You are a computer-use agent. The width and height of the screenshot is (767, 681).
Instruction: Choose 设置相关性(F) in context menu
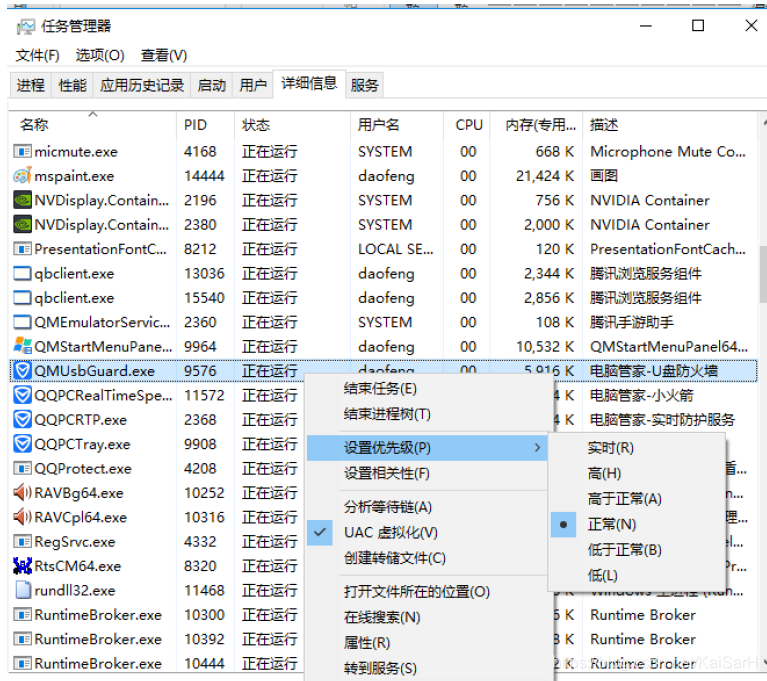[427, 473]
